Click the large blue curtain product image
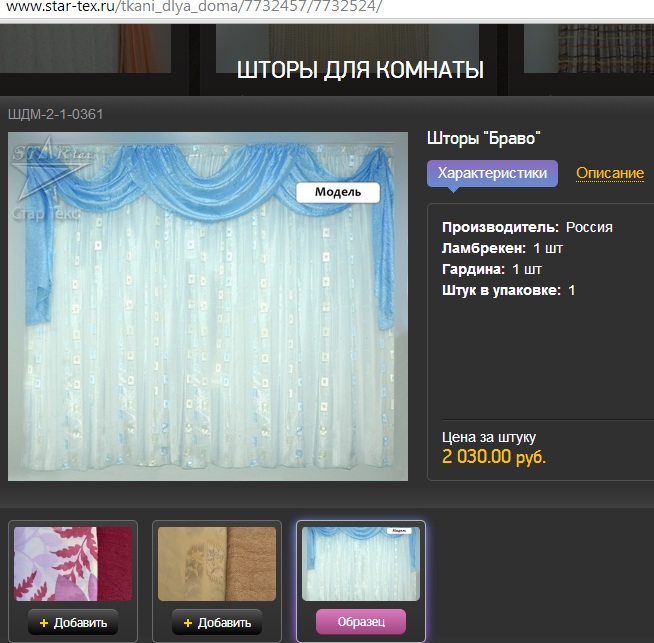 (208, 306)
